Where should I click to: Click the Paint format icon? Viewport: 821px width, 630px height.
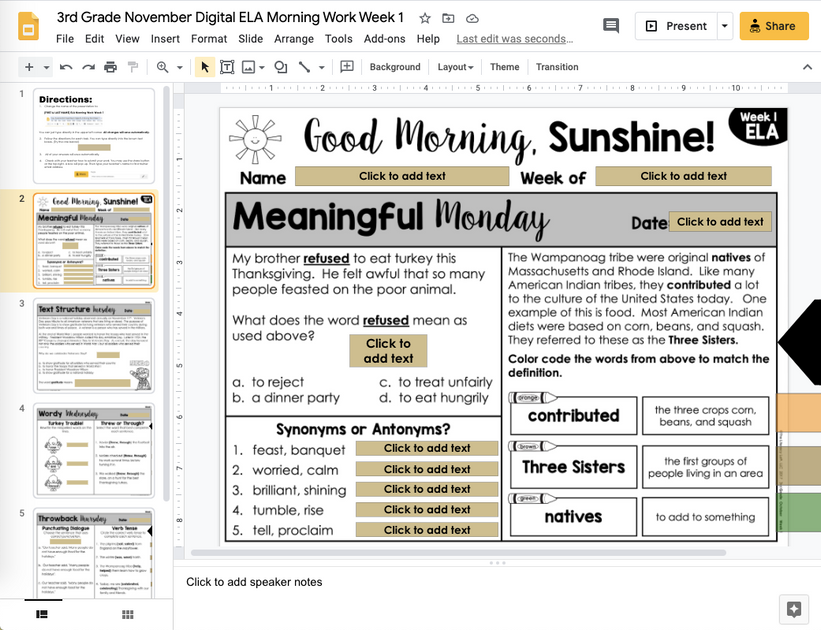pos(131,67)
